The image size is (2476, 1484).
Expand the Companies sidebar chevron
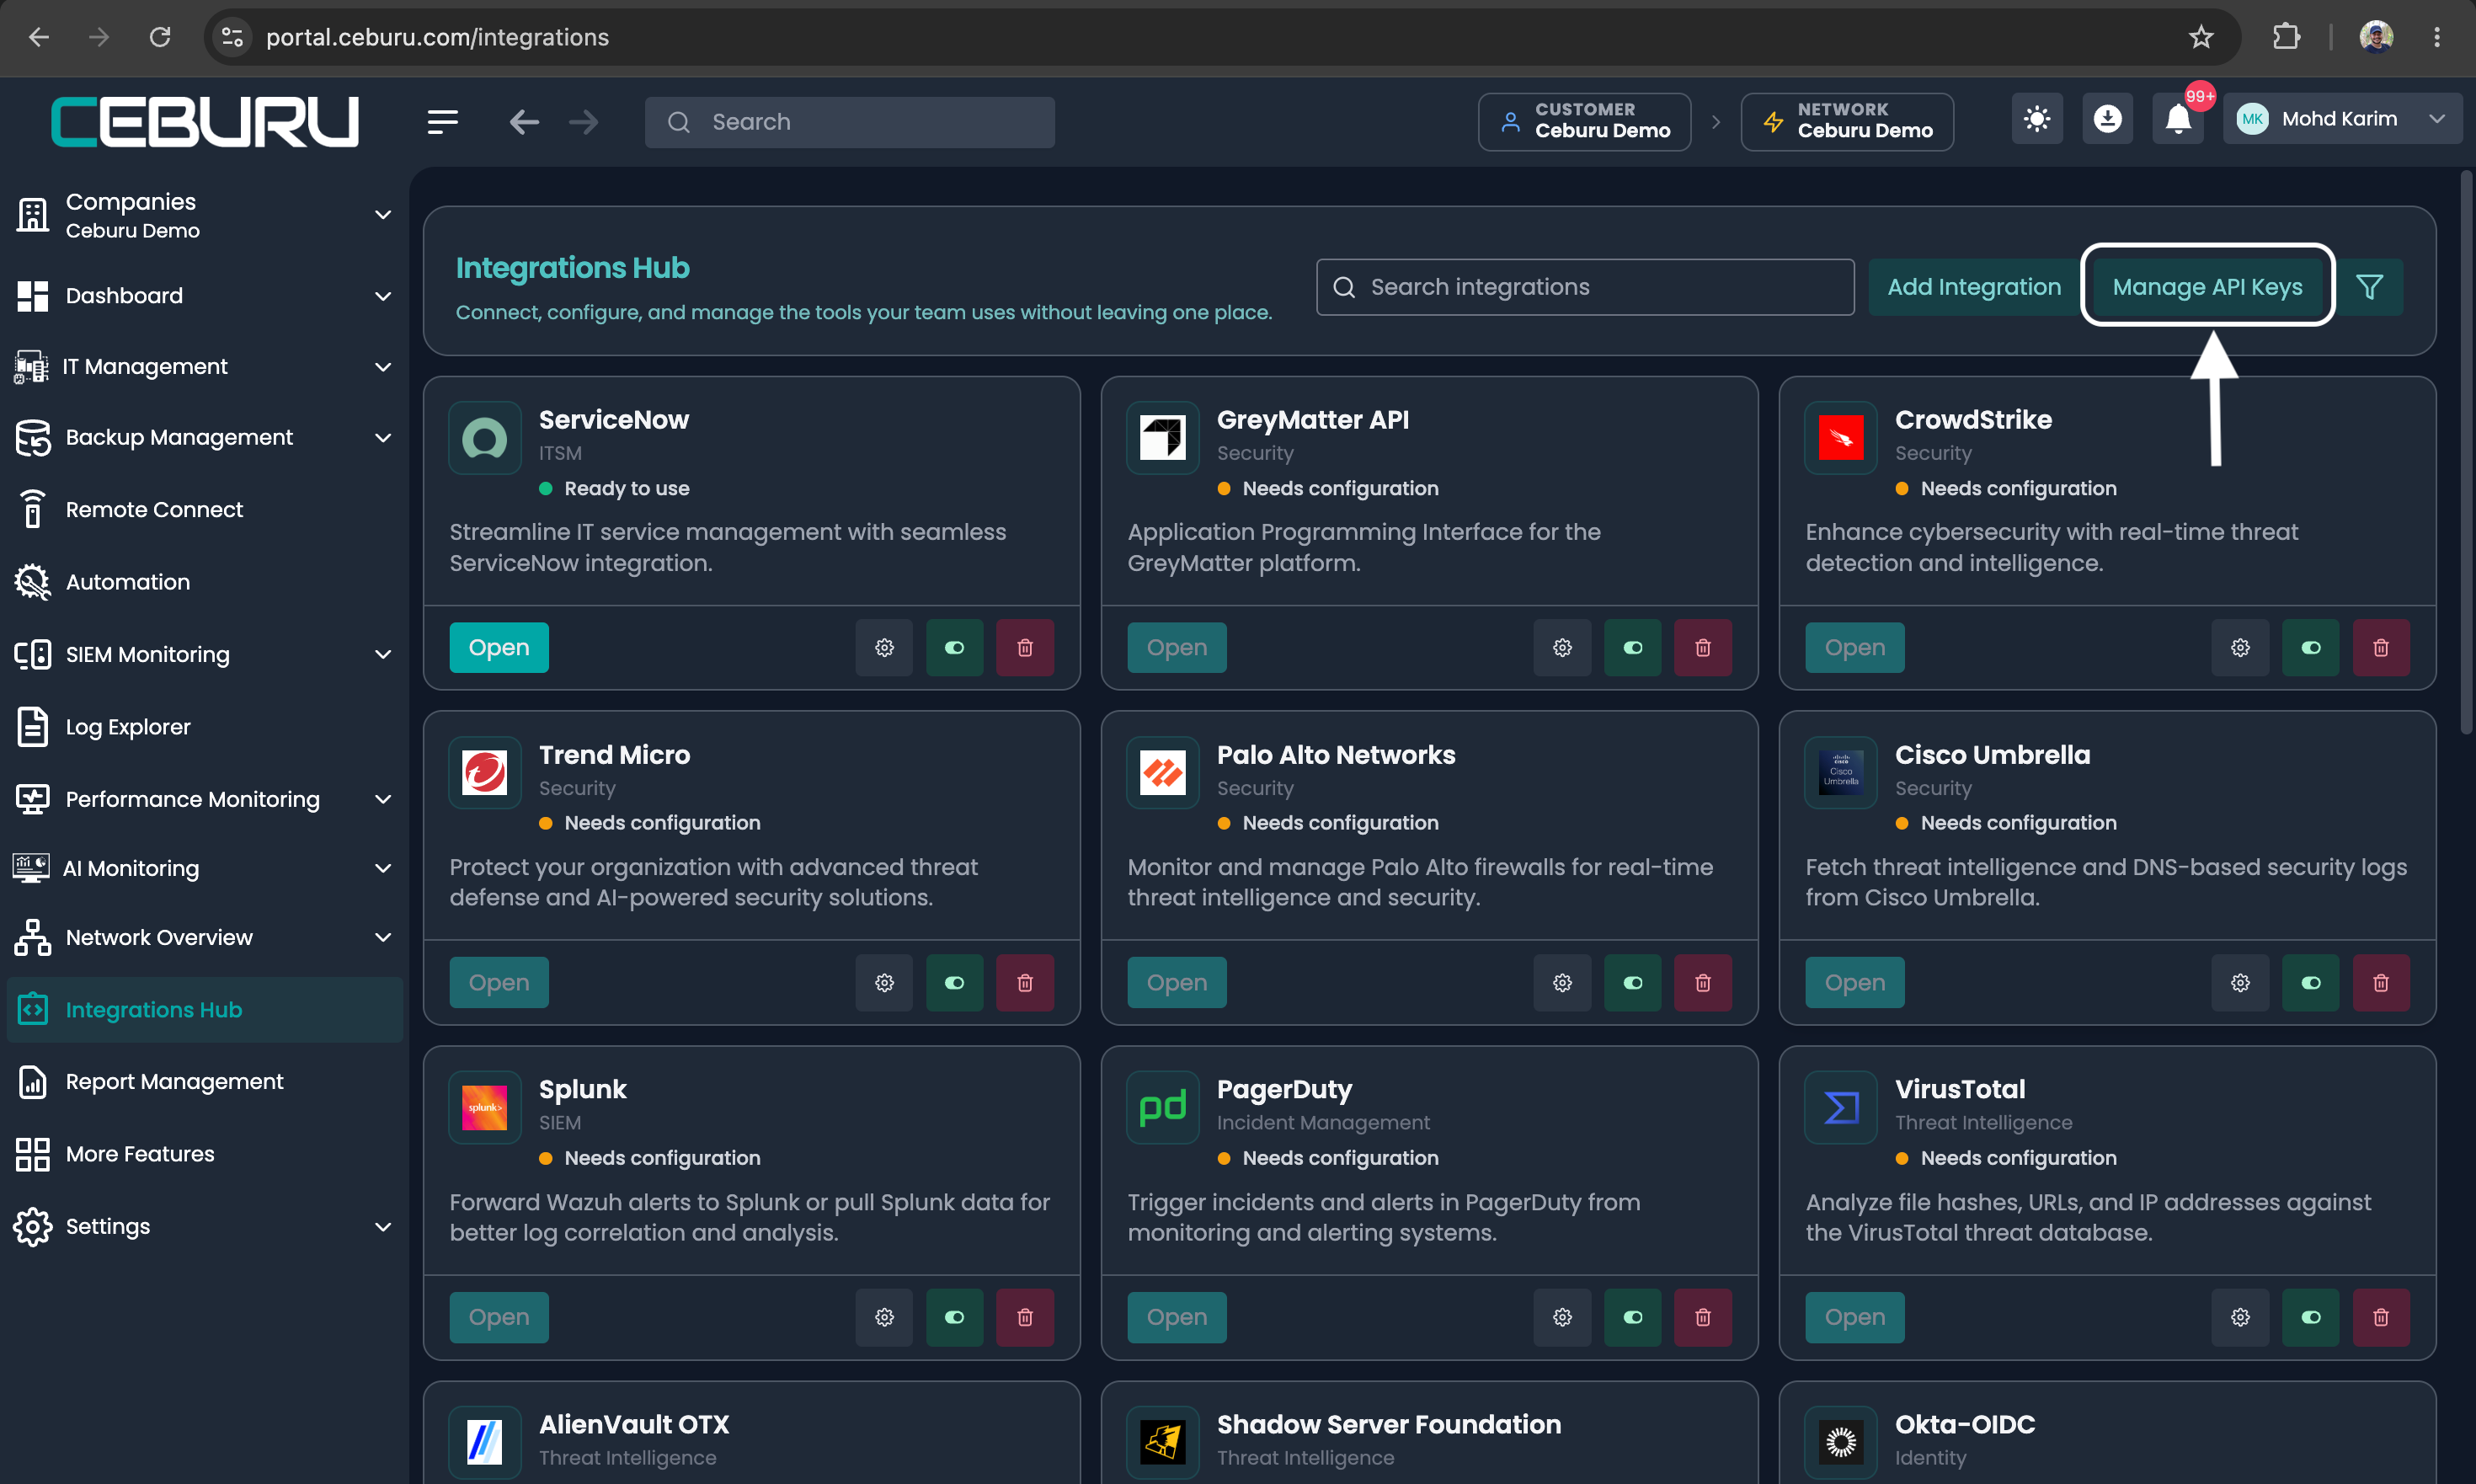382,215
